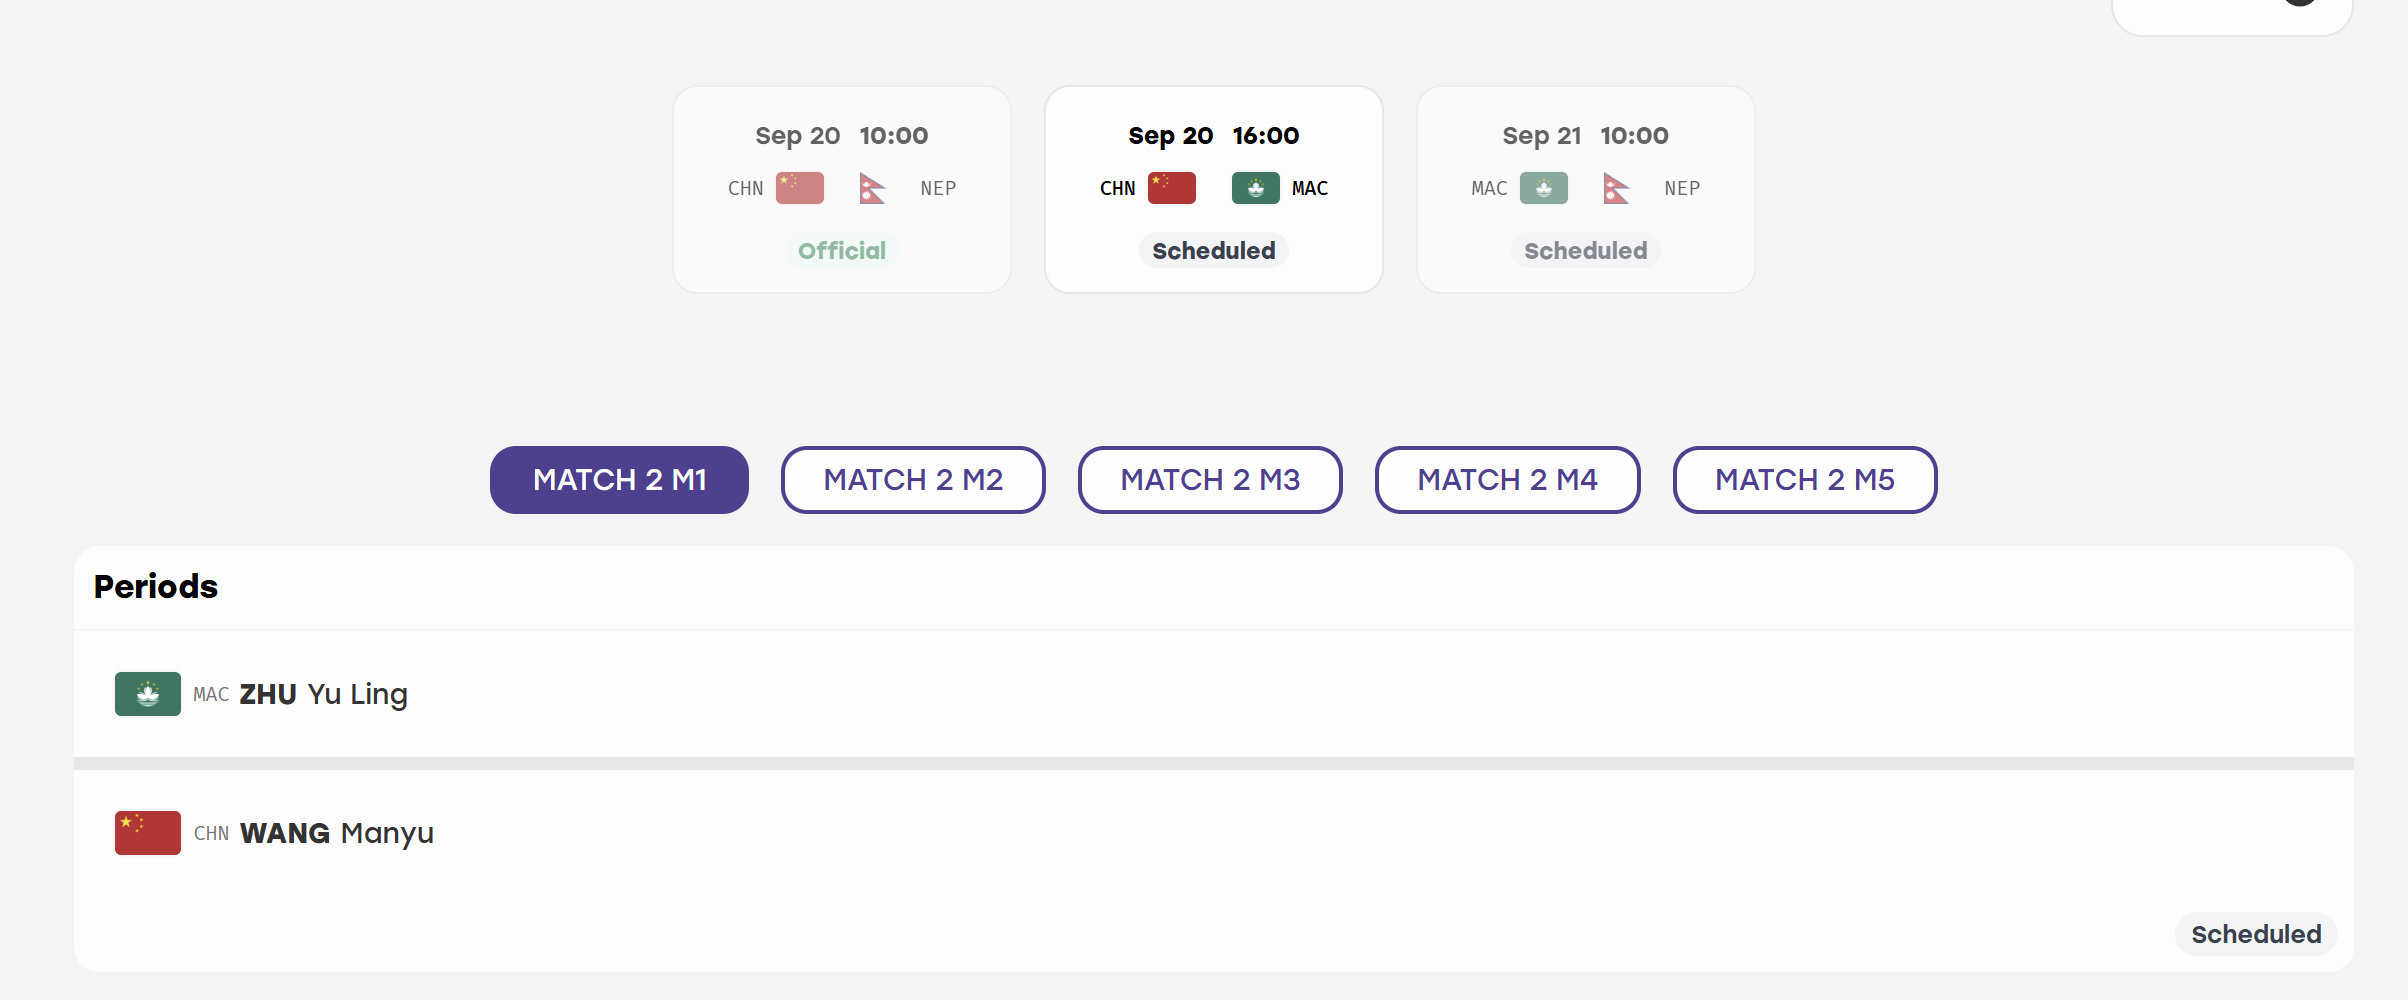The width and height of the screenshot is (2408, 1000).
Task: Click Macau flag in the Sep 20 16:00 card
Action: 1255,188
